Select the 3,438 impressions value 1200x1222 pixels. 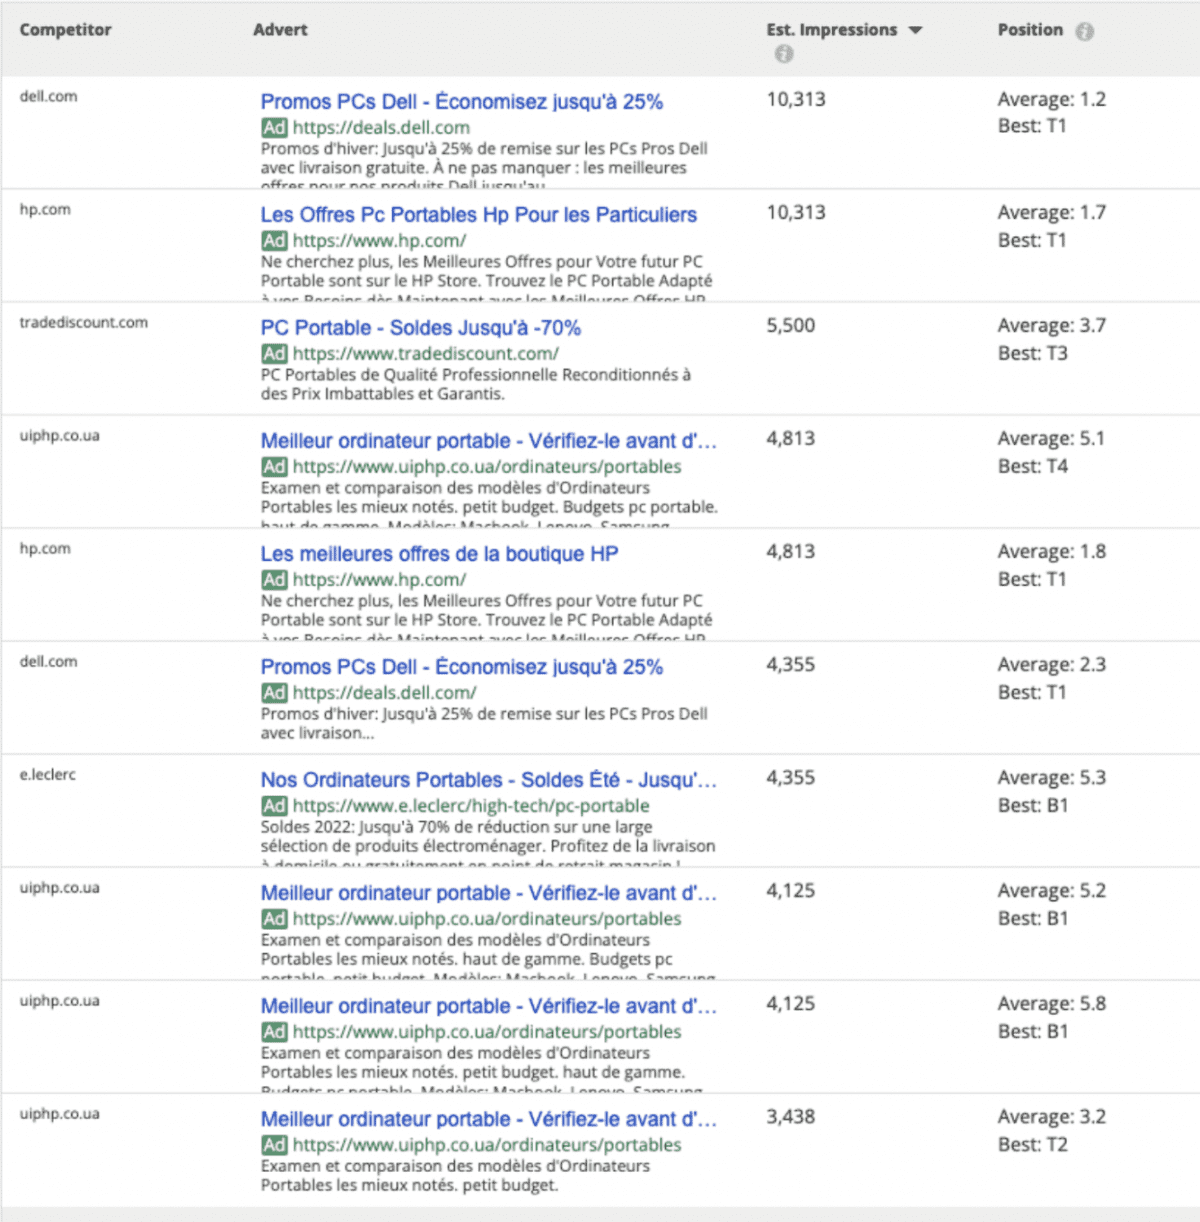click(x=791, y=1117)
